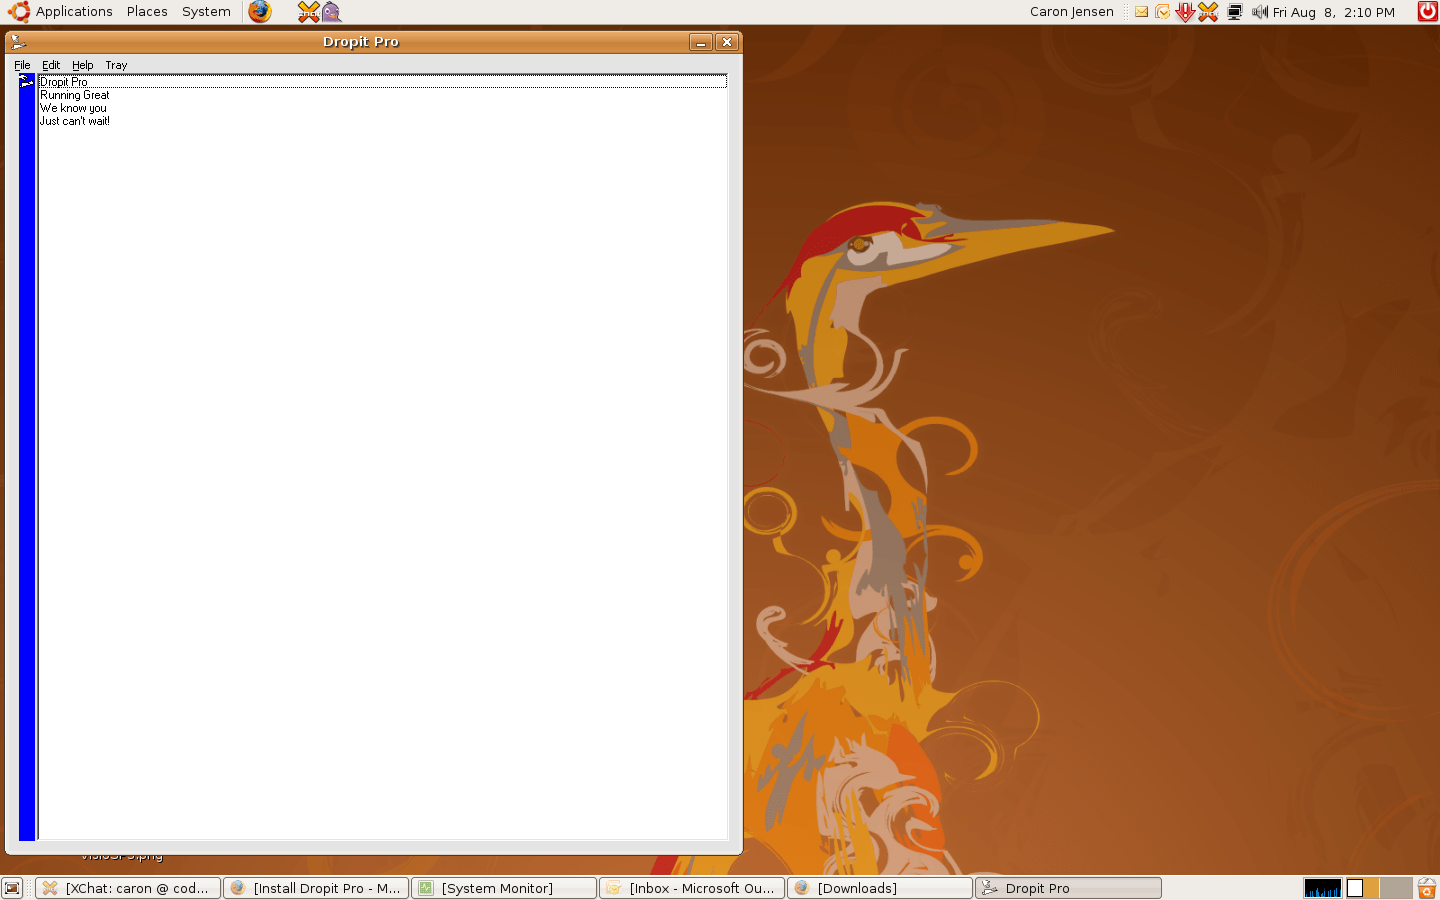This screenshot has width=1440, height=900.
Task: Minimize the Dropit Pro window
Action: [x=701, y=42]
